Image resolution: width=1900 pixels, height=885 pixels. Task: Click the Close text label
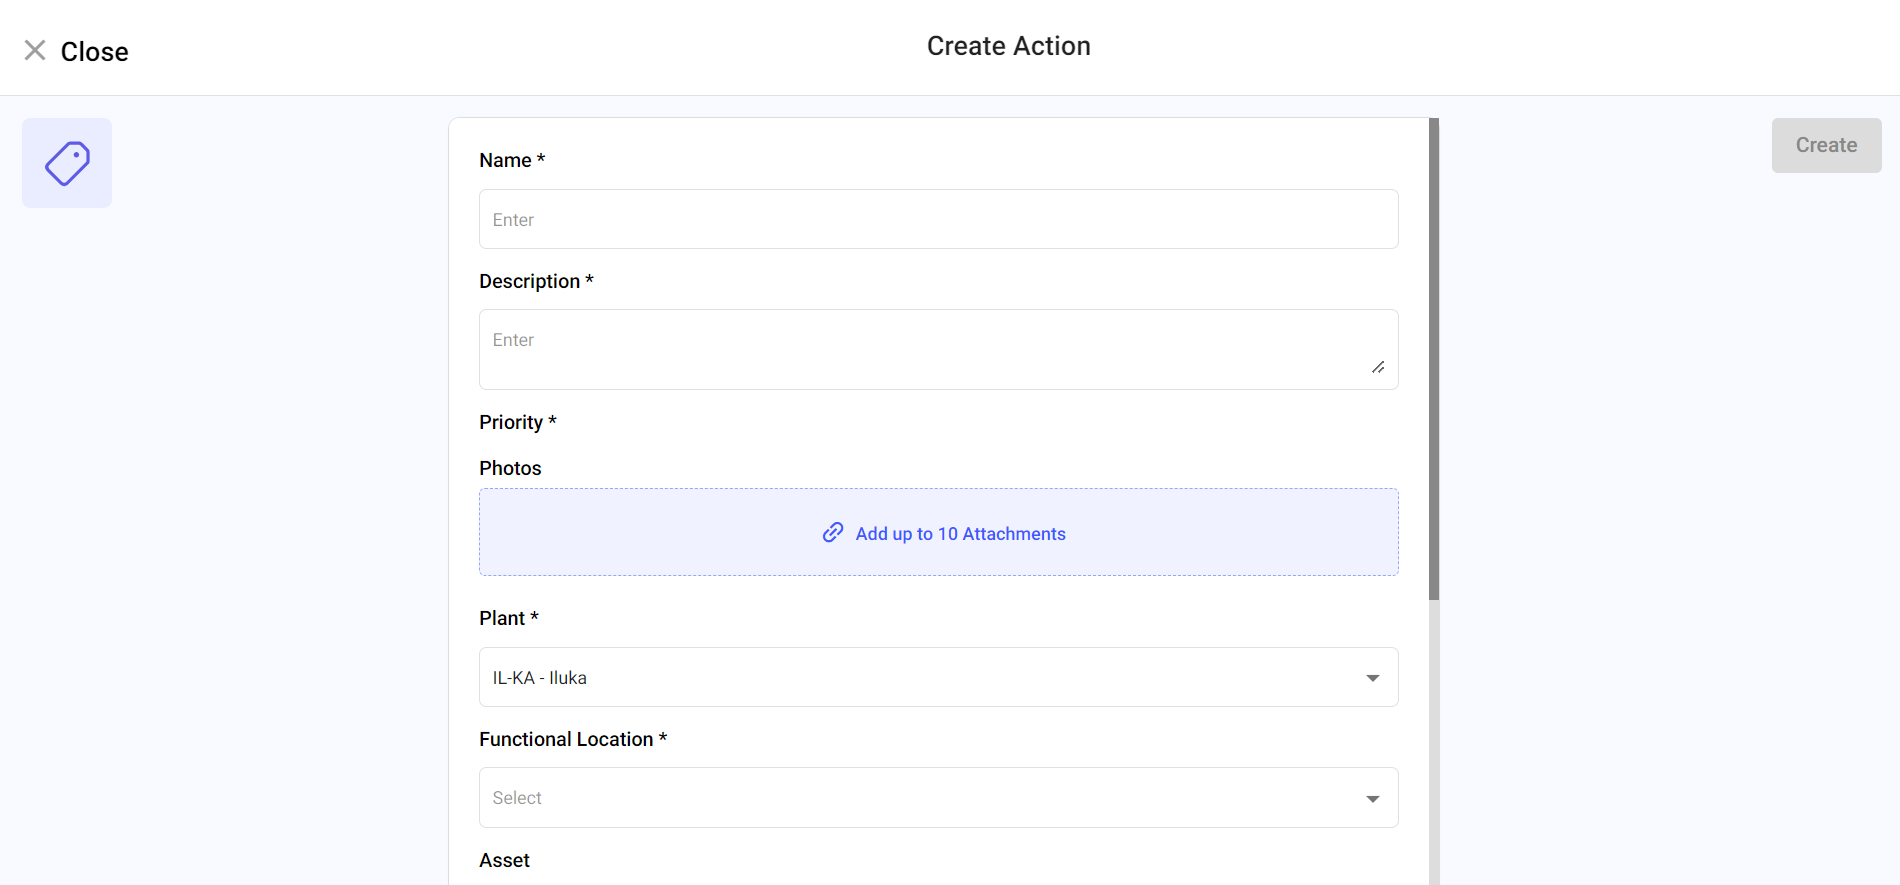pyautogui.click(x=94, y=52)
